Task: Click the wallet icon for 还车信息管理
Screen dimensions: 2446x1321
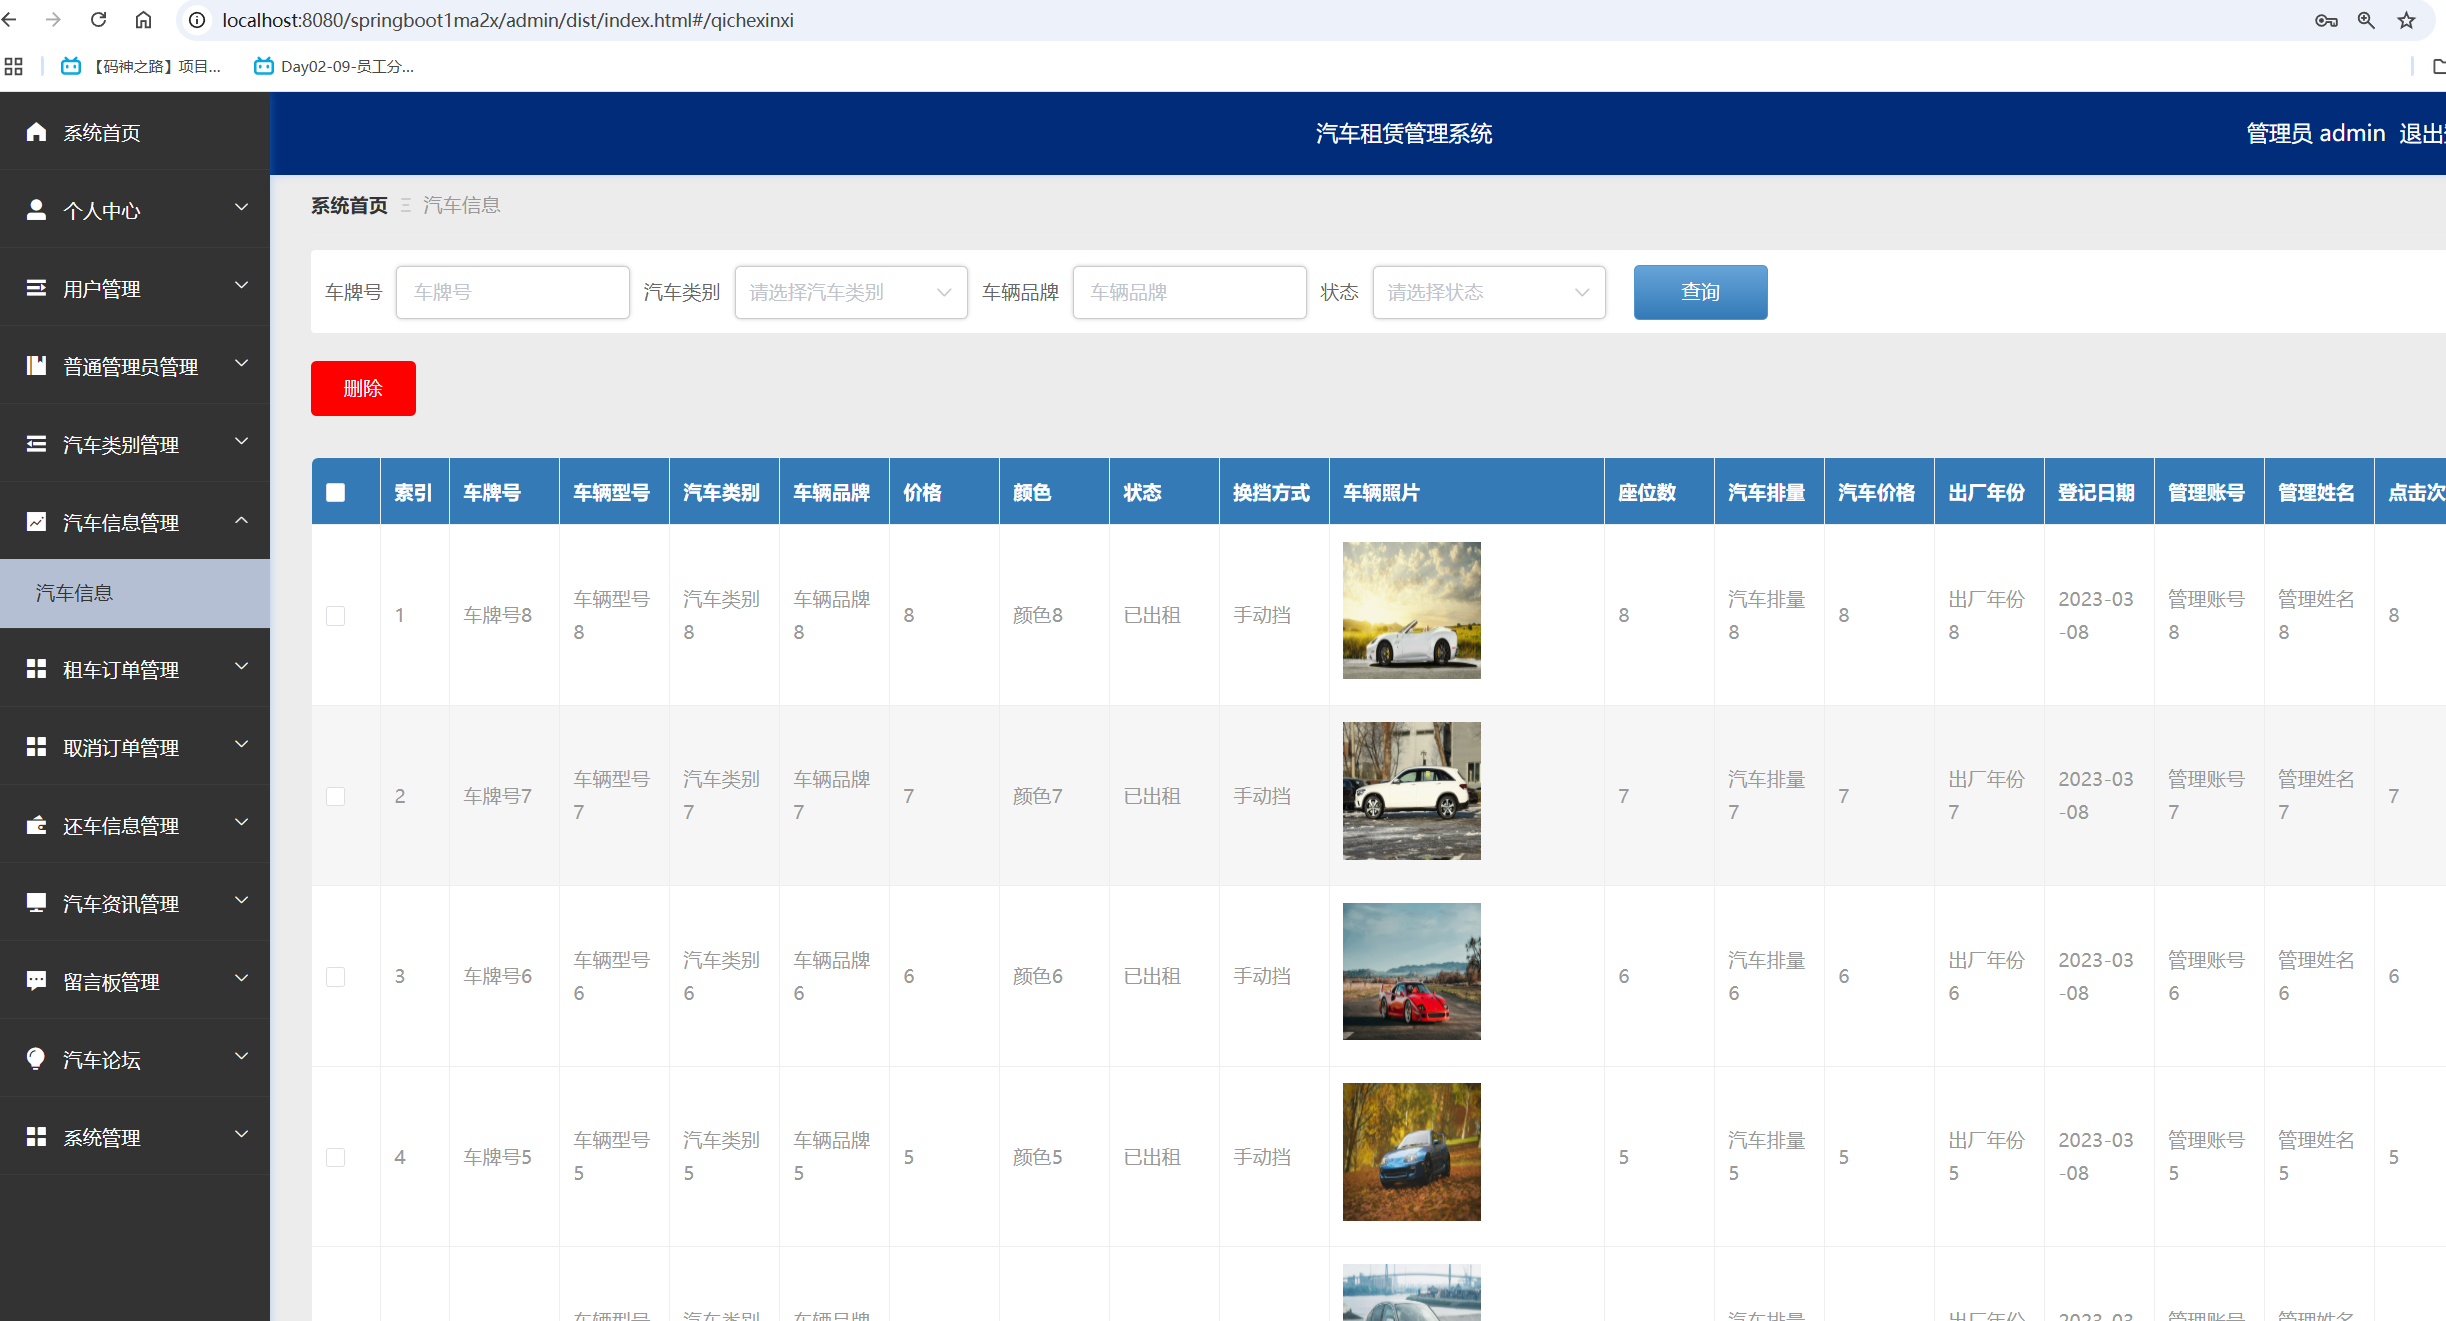Action: [36, 825]
